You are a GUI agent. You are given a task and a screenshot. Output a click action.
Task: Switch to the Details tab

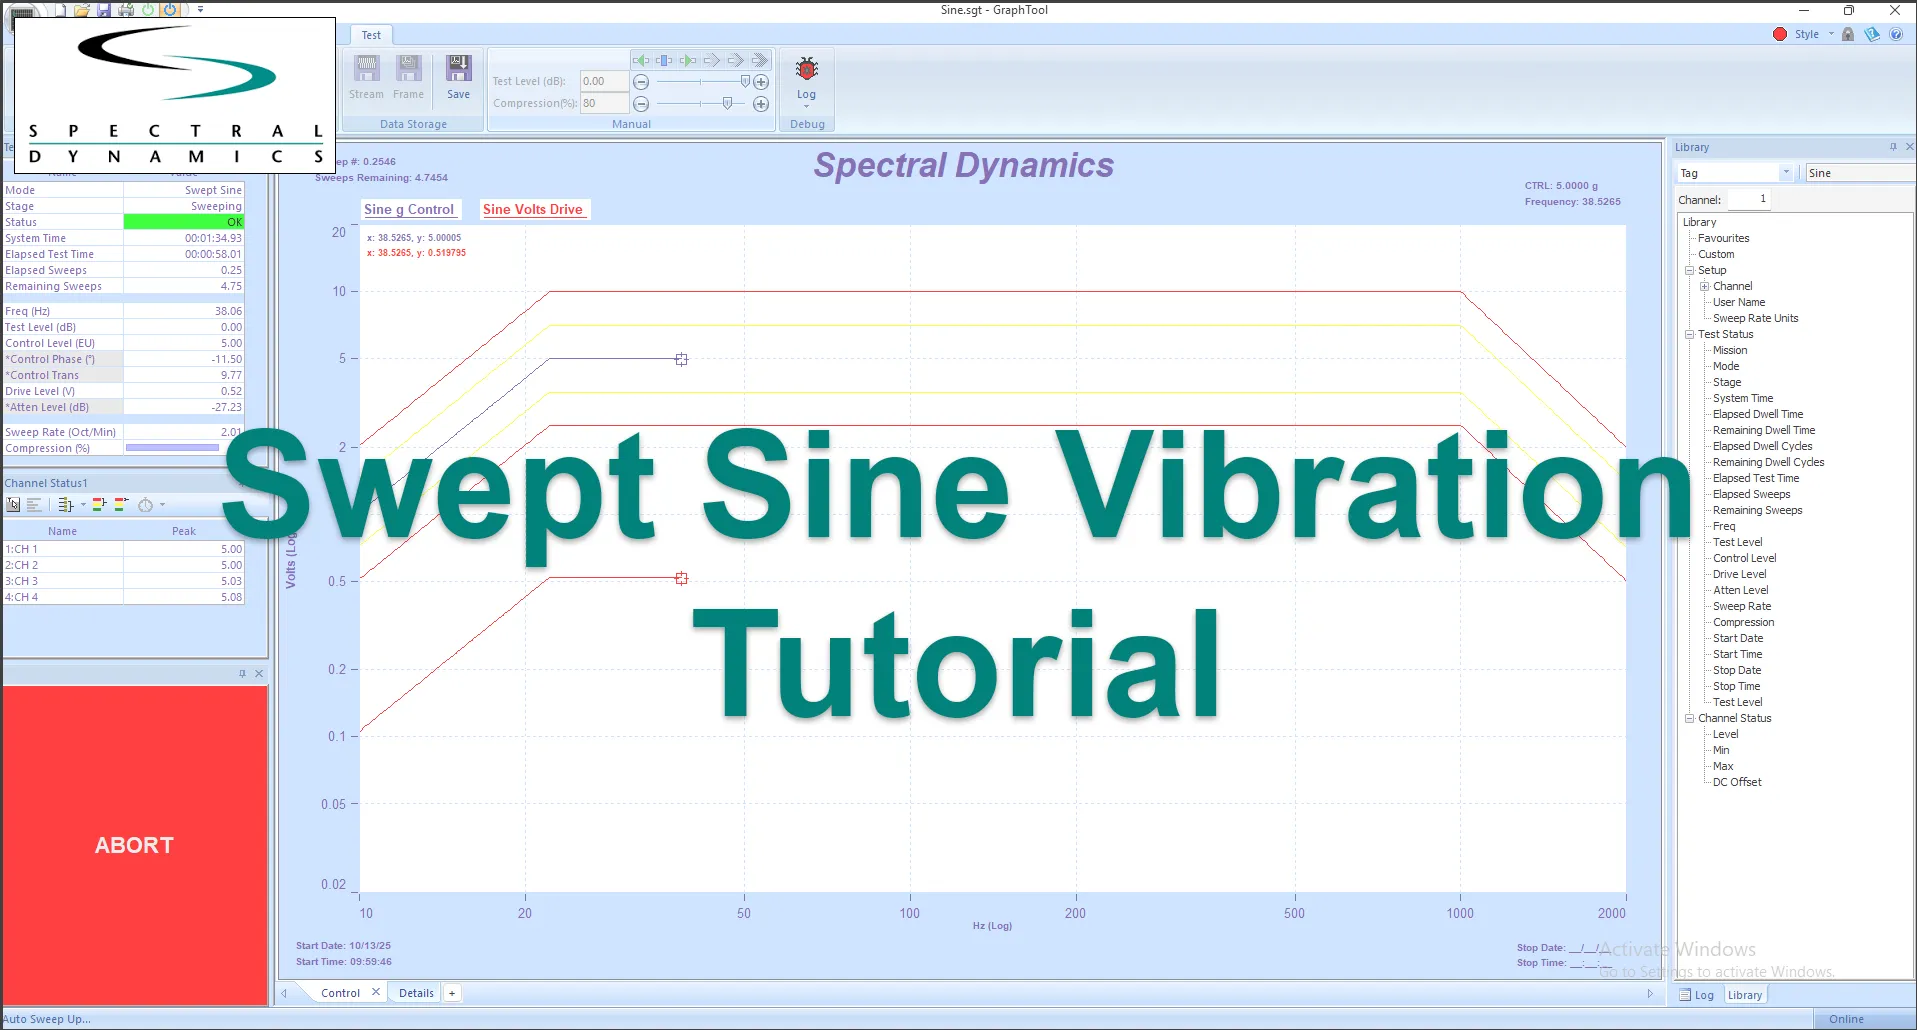415,992
